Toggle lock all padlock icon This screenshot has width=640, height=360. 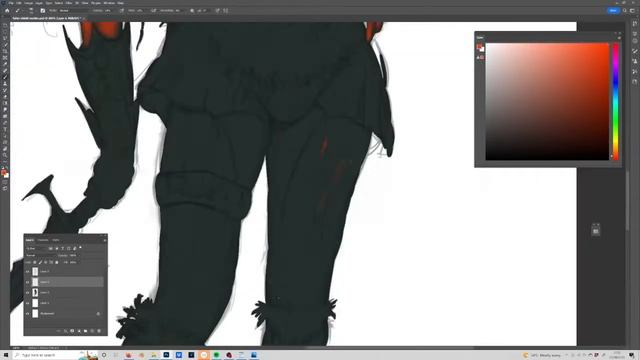[57, 262]
